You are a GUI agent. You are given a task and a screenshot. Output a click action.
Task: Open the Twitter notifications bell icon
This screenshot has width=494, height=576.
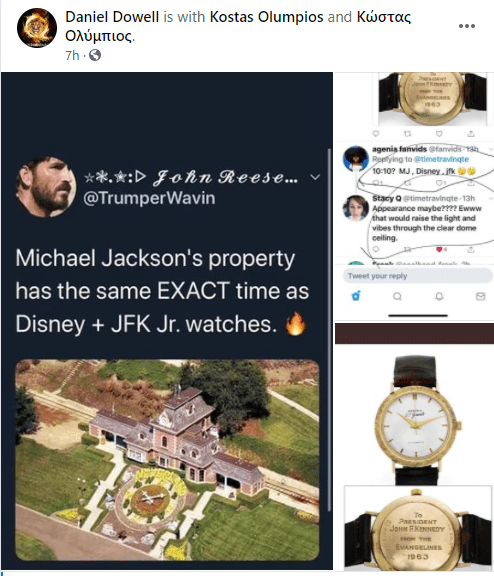click(439, 296)
